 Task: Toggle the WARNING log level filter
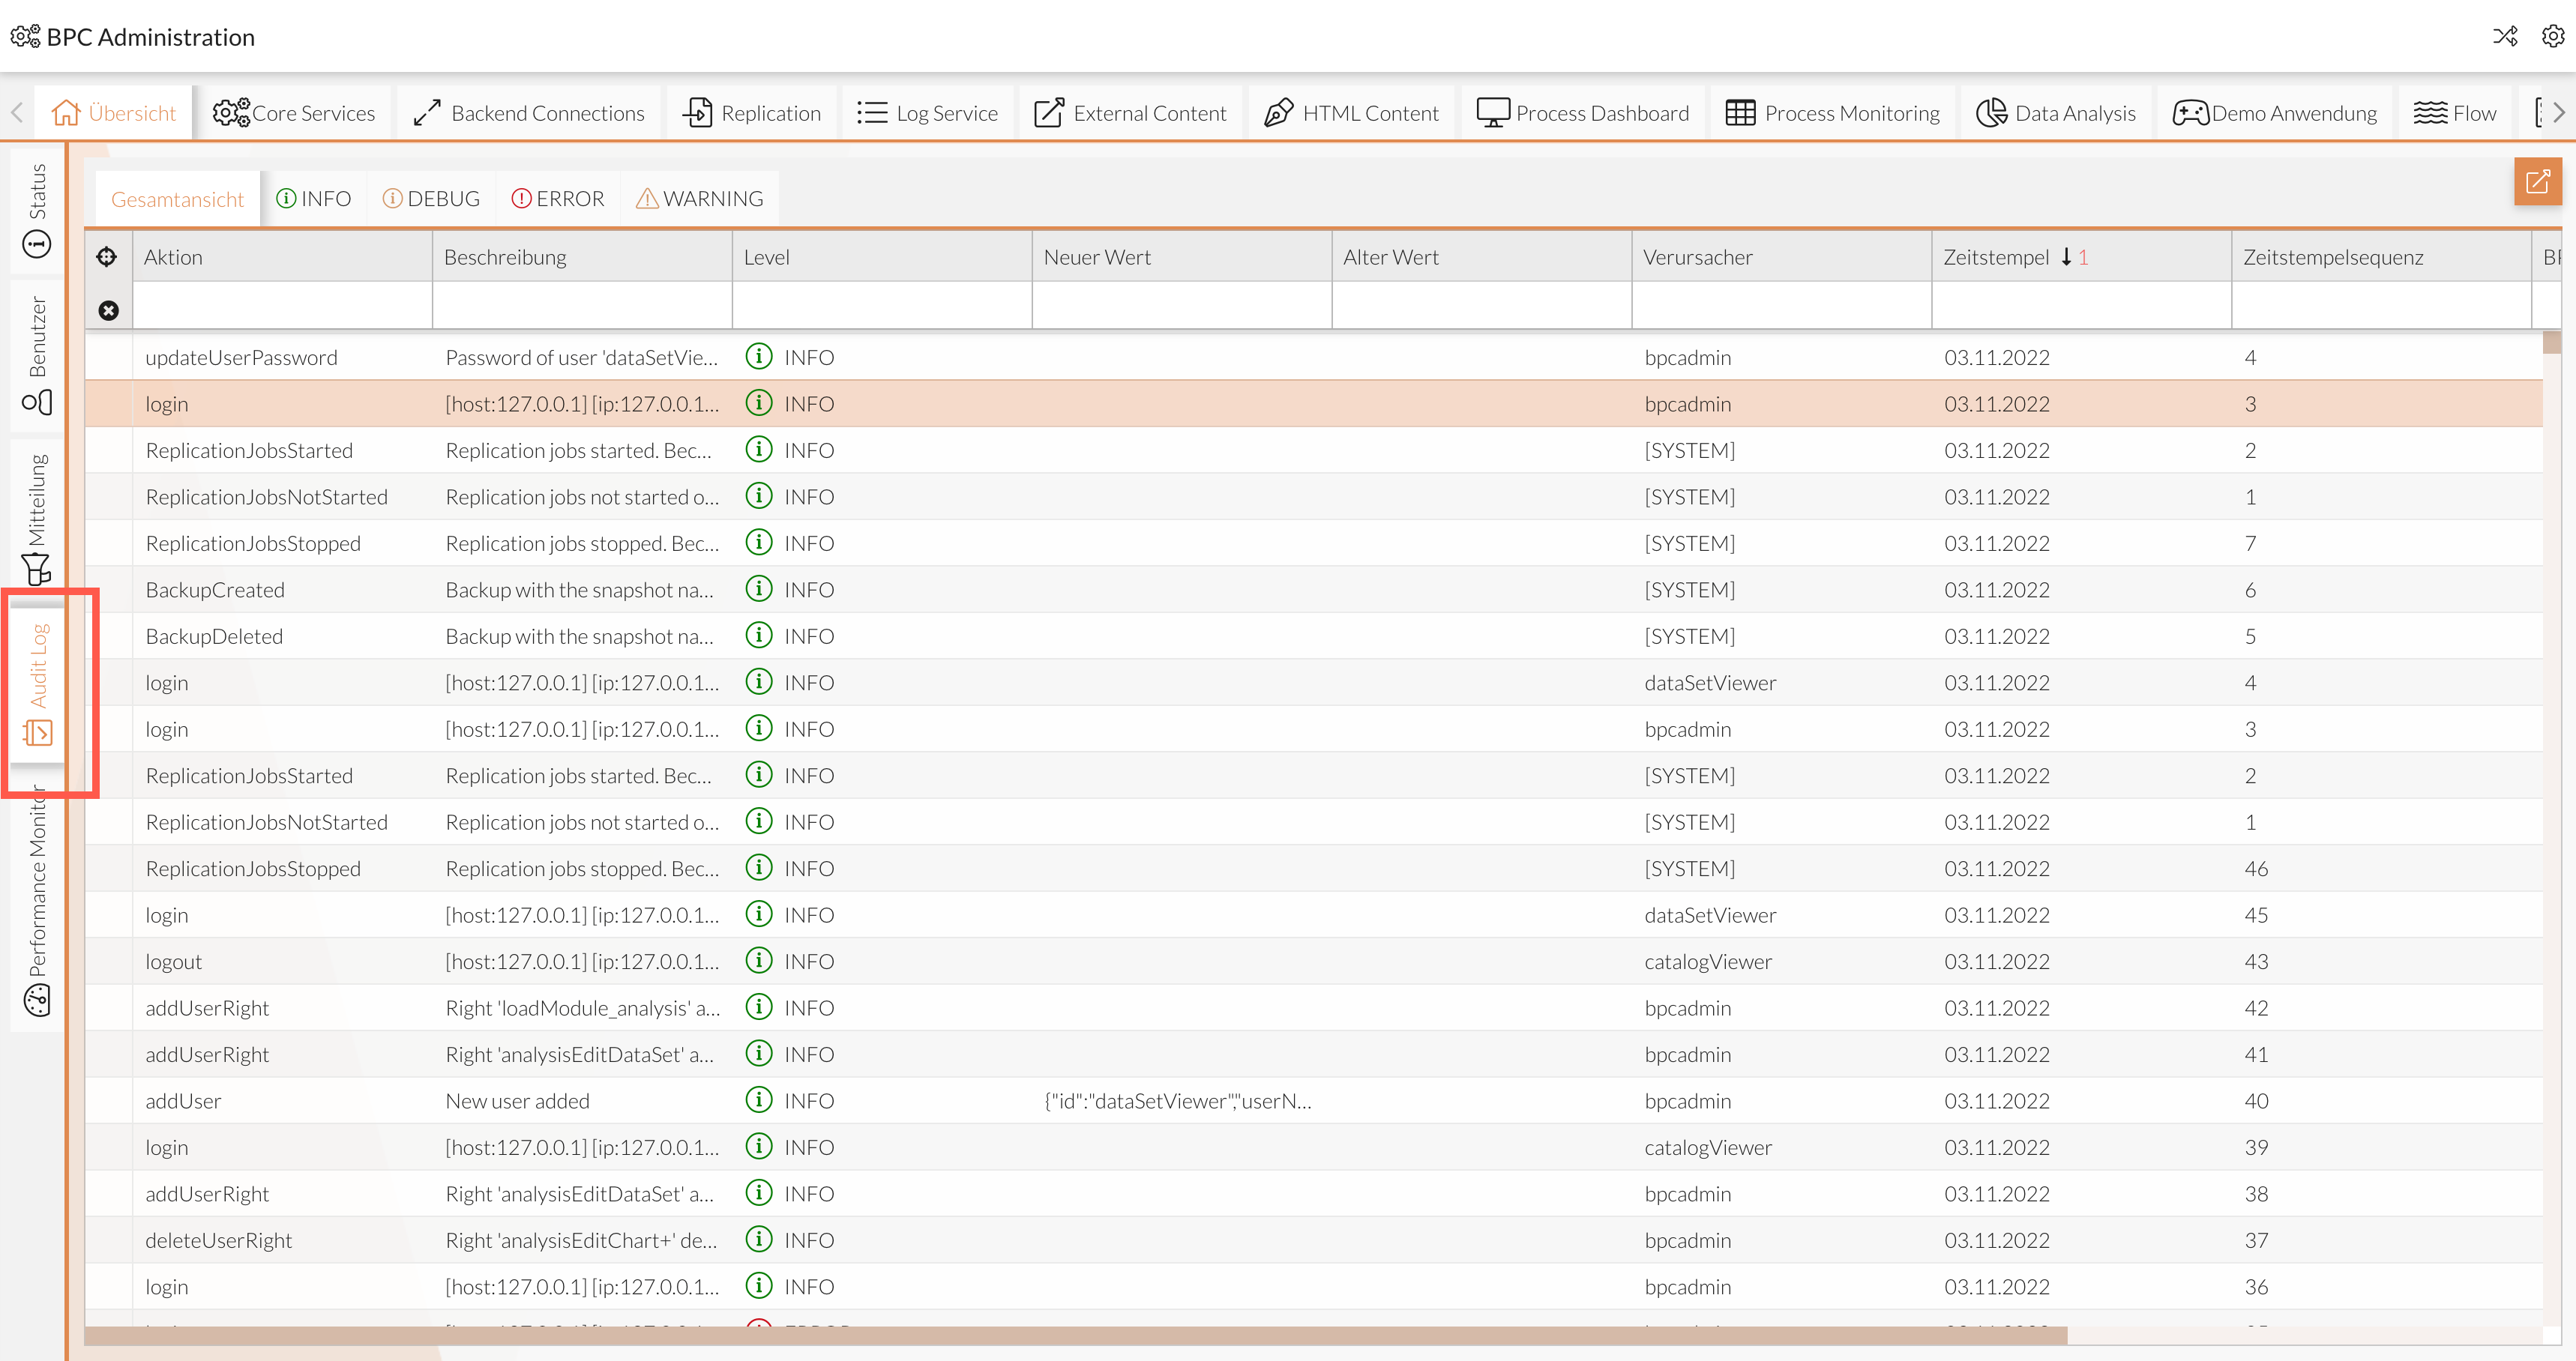[699, 198]
